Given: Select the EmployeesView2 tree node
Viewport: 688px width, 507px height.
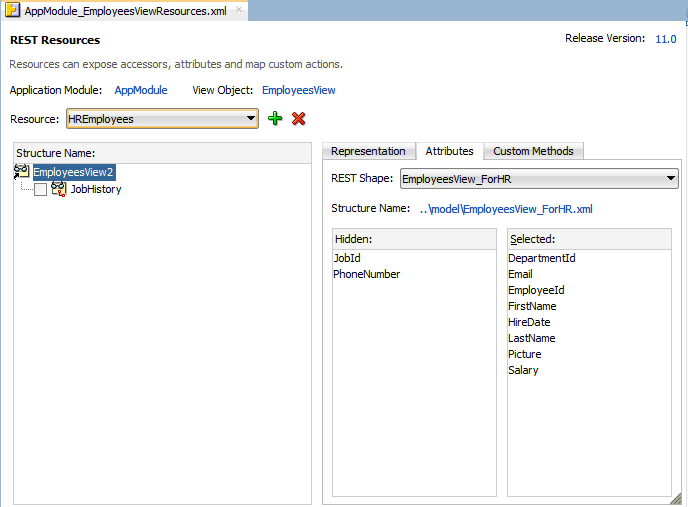Looking at the screenshot, I should (73, 172).
